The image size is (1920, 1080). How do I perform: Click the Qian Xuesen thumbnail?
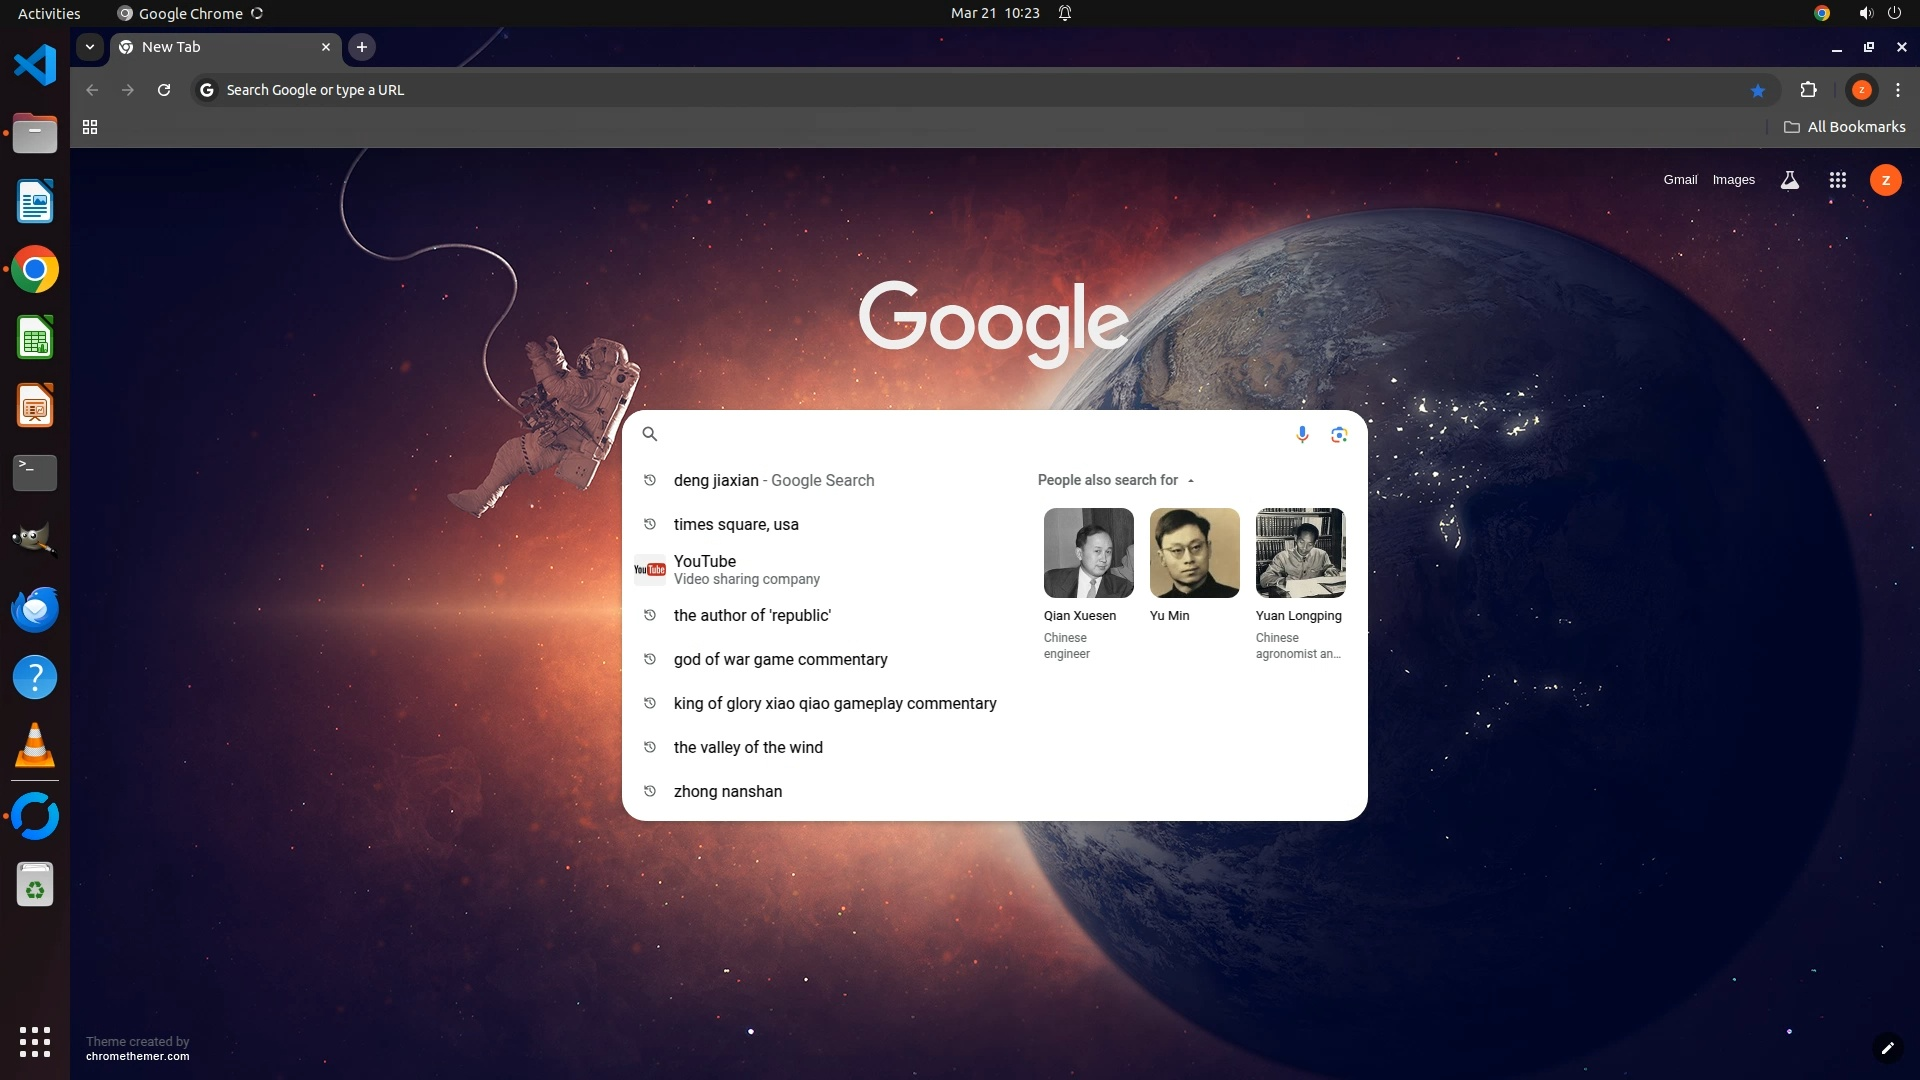pos(1088,553)
